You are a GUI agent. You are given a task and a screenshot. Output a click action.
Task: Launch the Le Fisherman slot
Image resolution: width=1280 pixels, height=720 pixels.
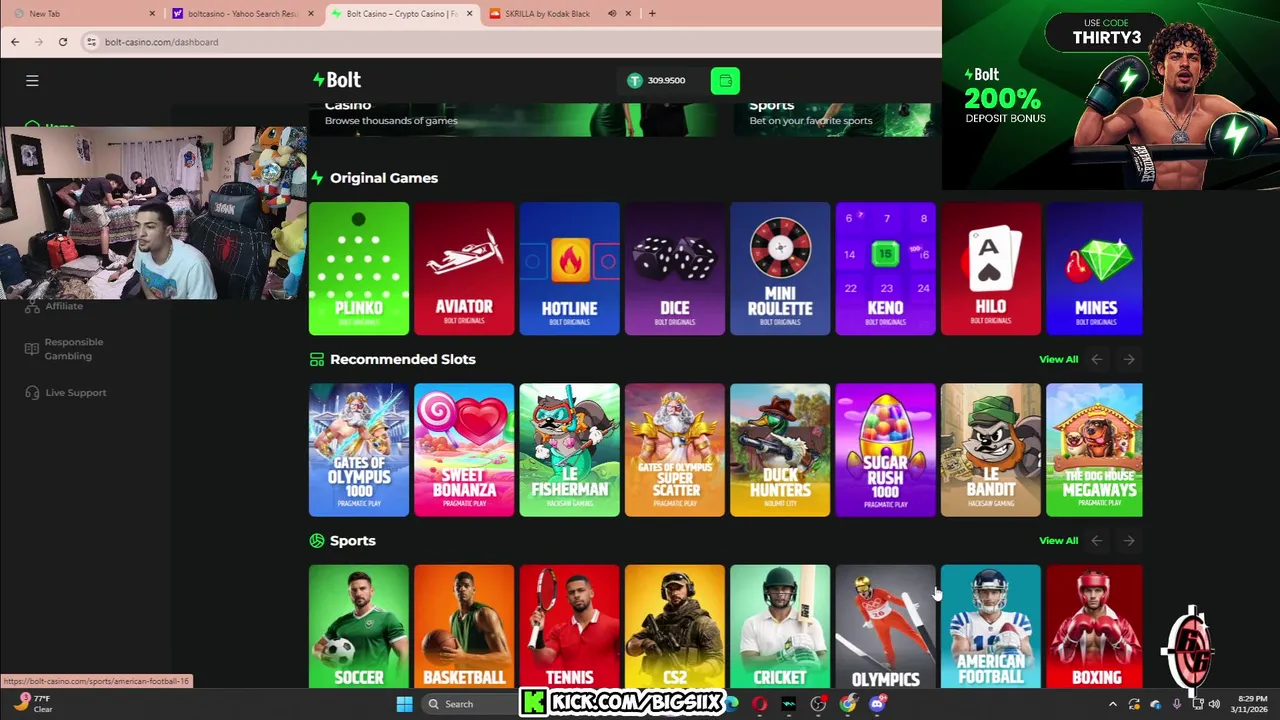[x=569, y=450]
